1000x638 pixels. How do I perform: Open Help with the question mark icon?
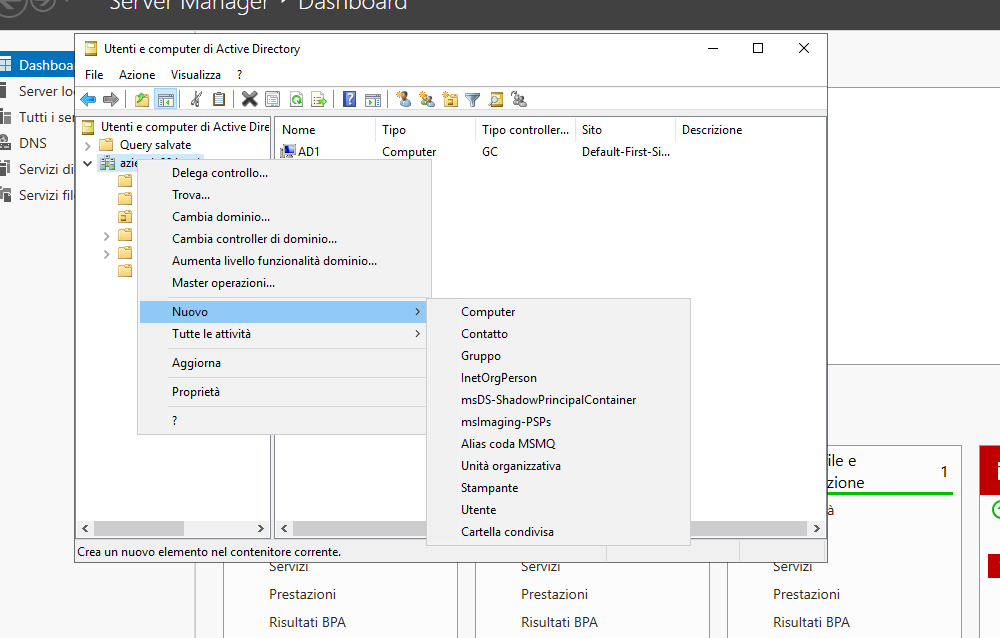pyautogui.click(x=349, y=99)
